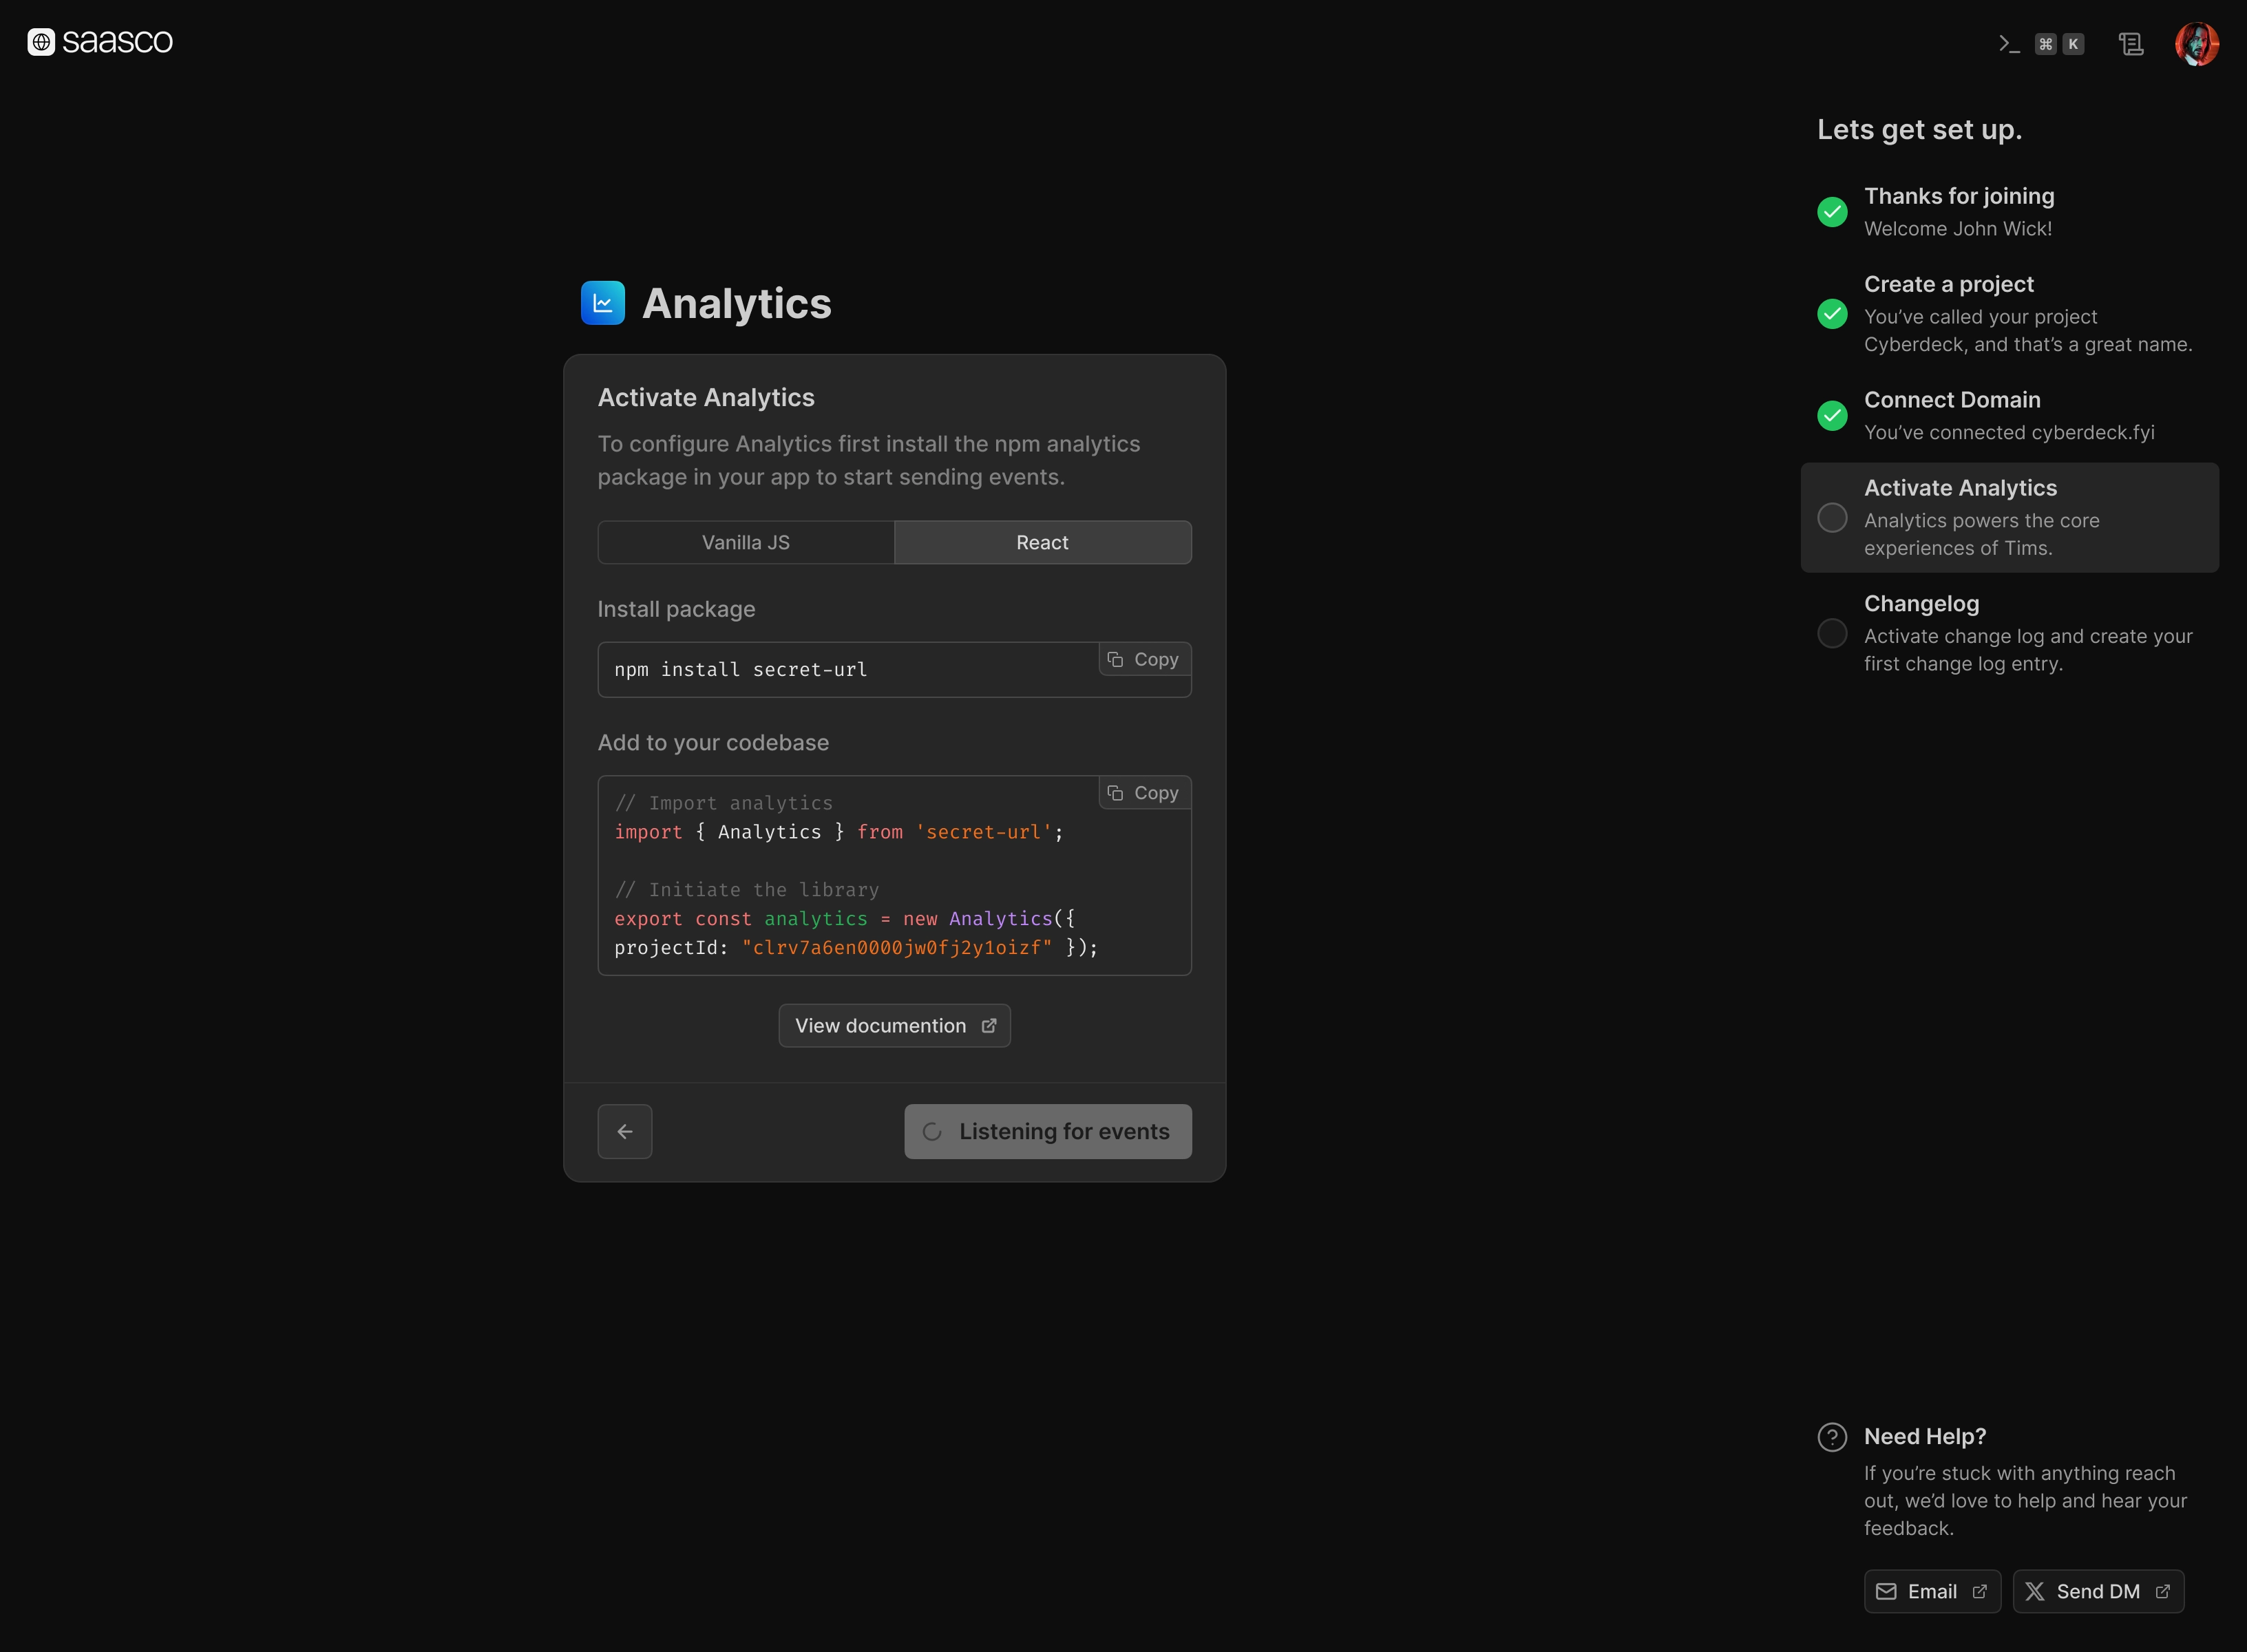Click the npm install secret-url code field
The image size is (2247, 1652).
coord(894,669)
